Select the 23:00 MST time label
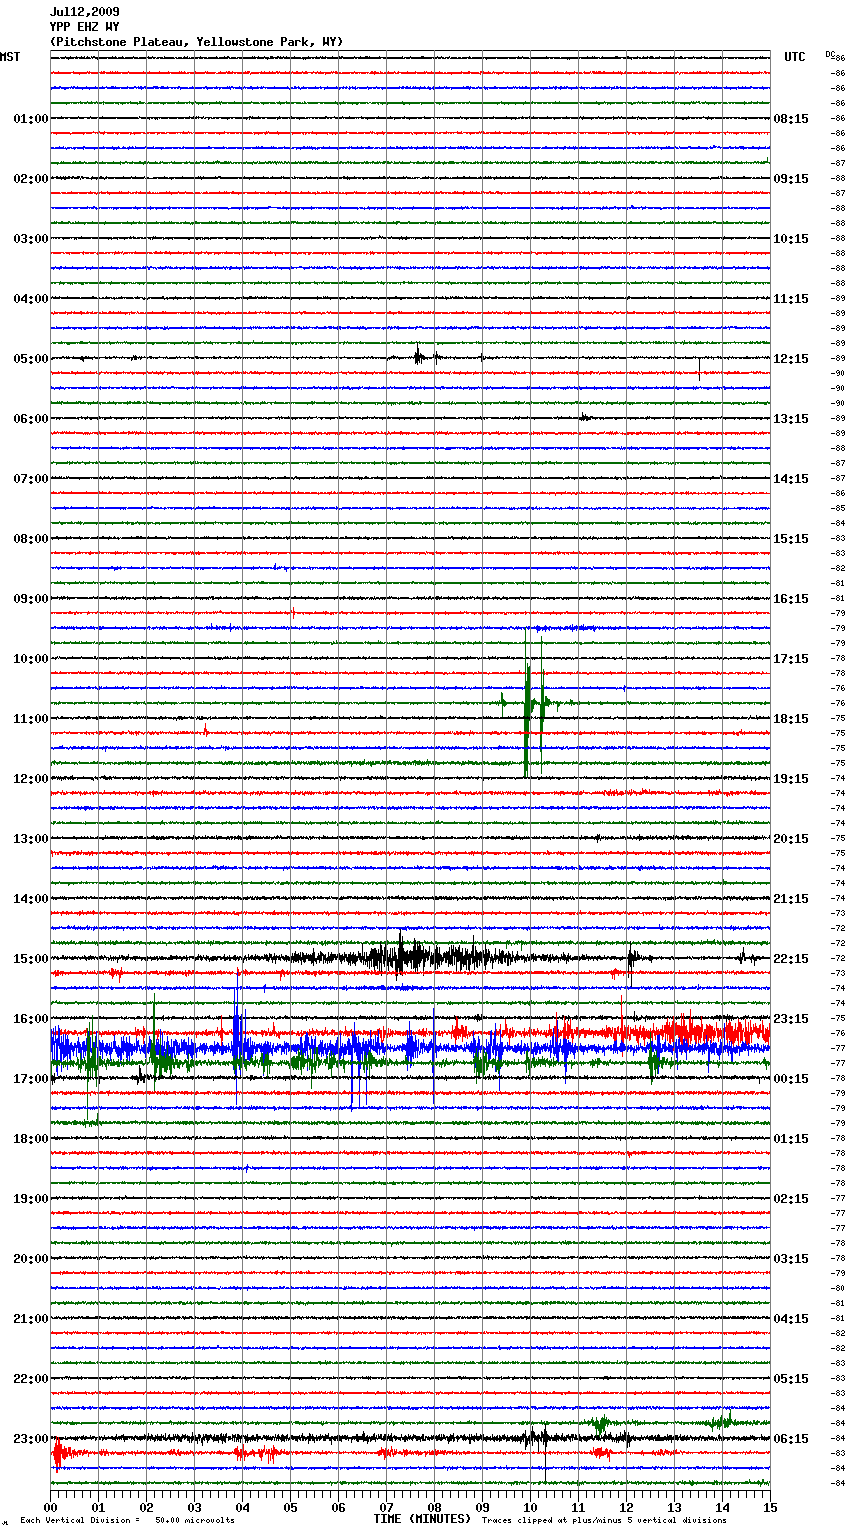The height and width of the screenshot is (1534, 850). coord(31,1439)
